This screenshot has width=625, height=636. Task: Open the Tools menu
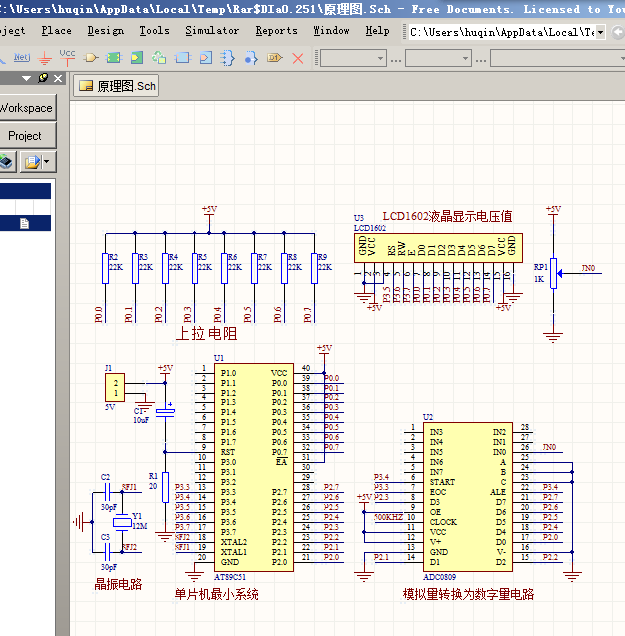[154, 31]
